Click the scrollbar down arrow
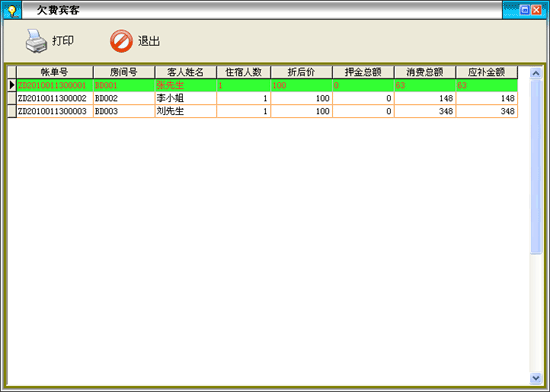Viewport: 550px width, 392px height. click(536, 378)
